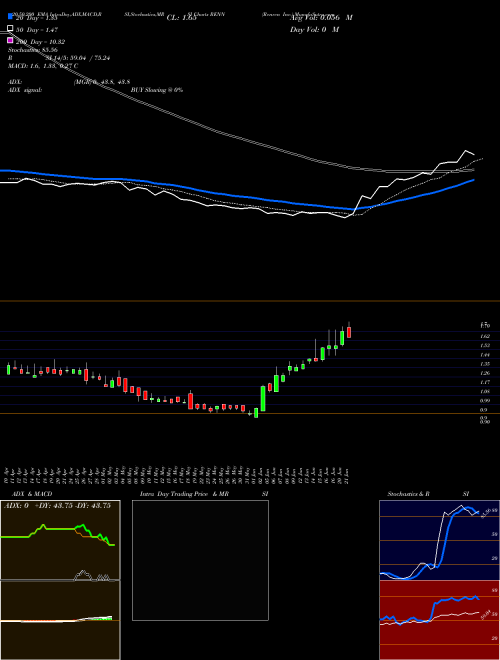Click the peak of the white price line
The image size is (500, 660).
tap(465, 151)
